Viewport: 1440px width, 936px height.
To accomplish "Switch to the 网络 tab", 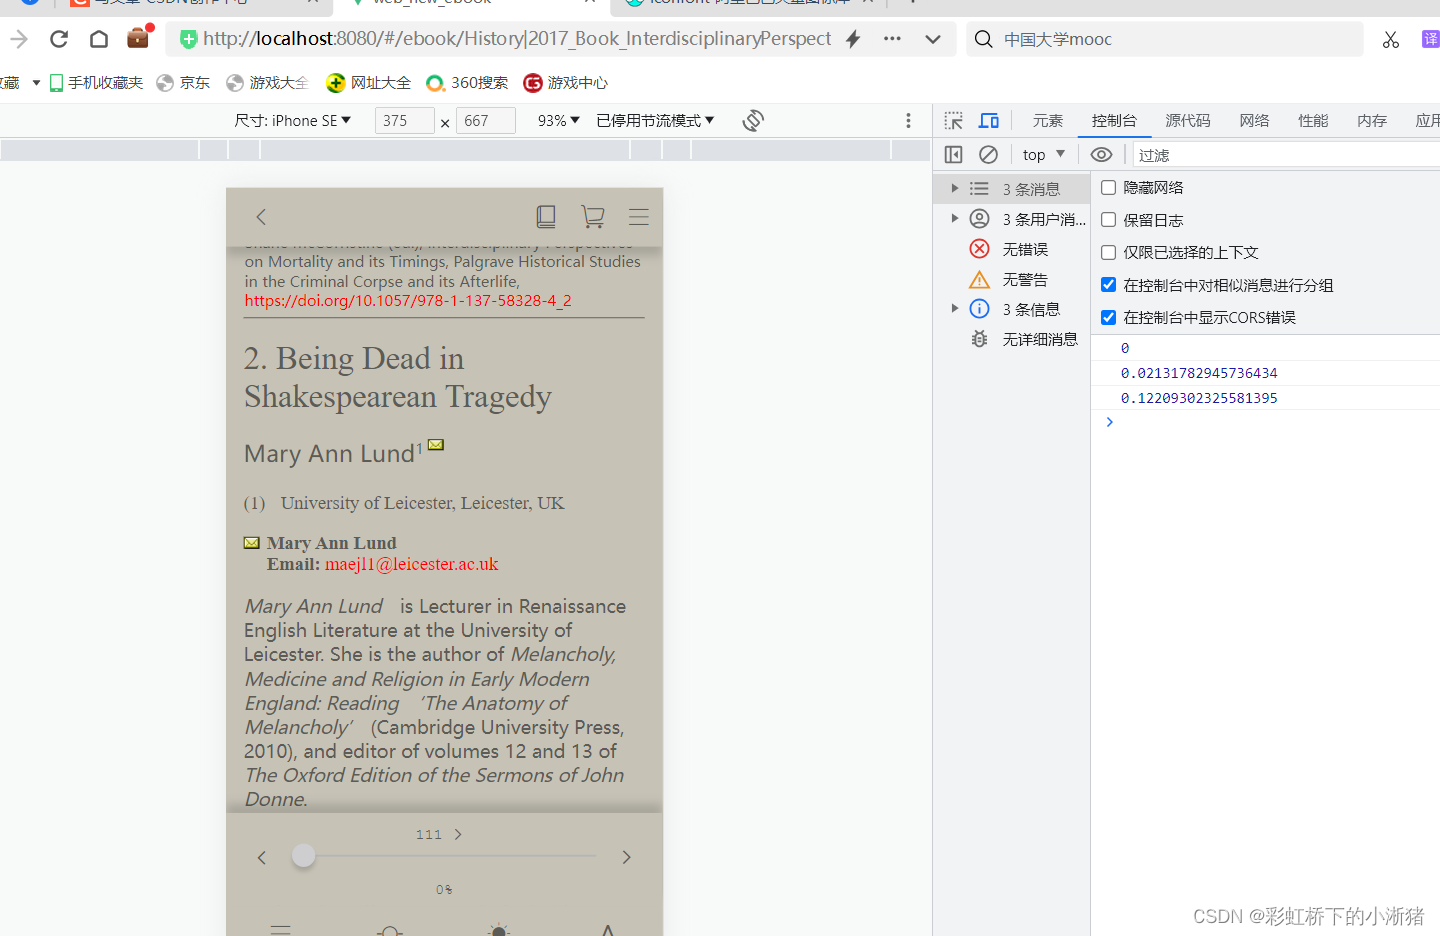I will [x=1254, y=120].
